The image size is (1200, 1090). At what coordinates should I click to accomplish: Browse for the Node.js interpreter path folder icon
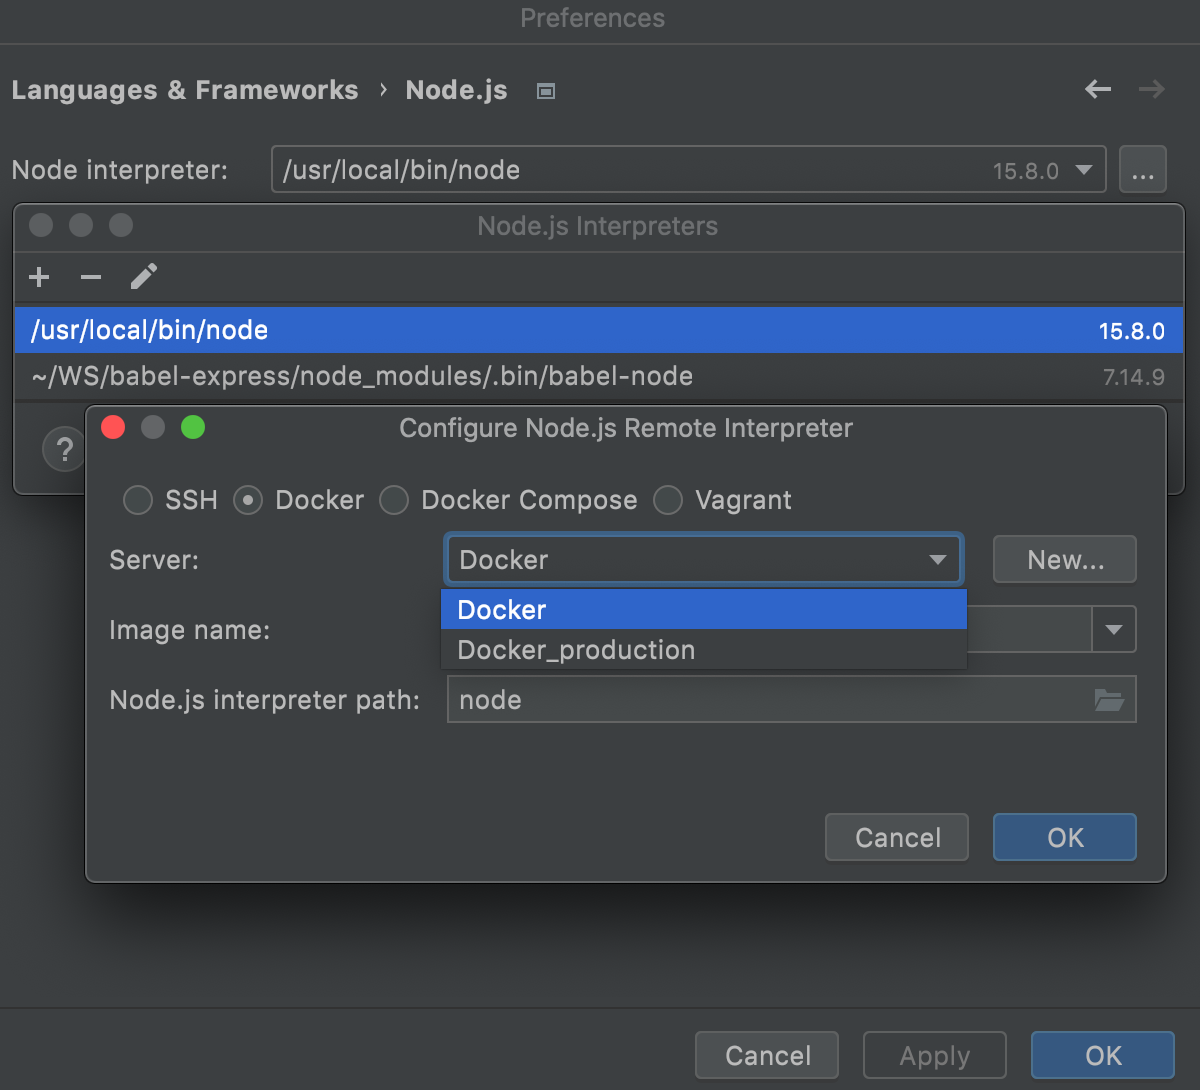(1109, 699)
